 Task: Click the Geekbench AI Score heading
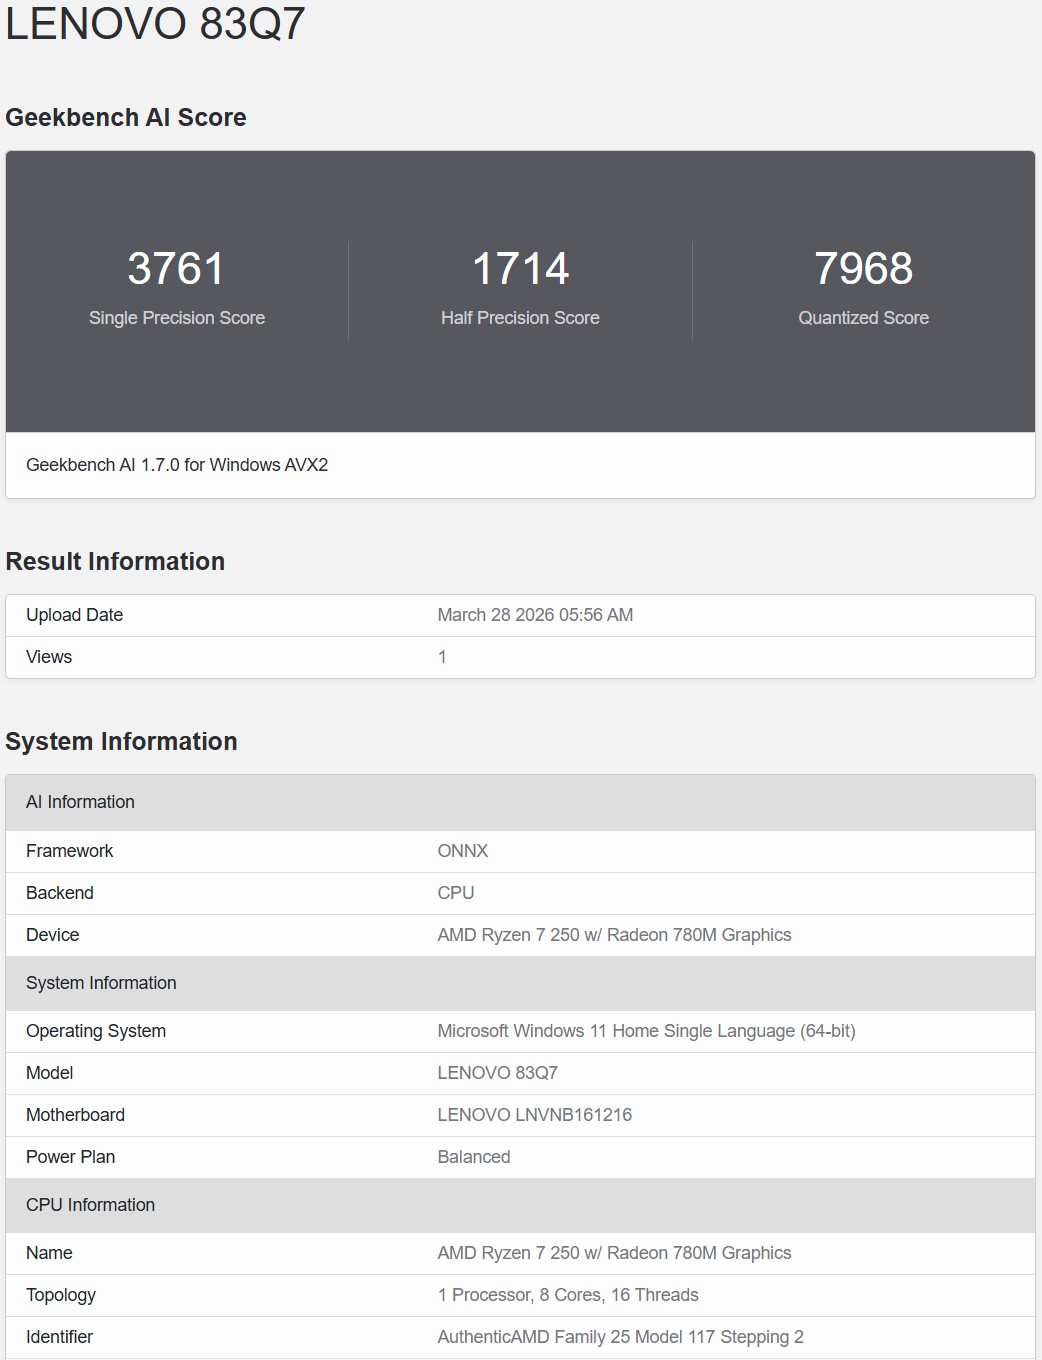click(x=126, y=117)
